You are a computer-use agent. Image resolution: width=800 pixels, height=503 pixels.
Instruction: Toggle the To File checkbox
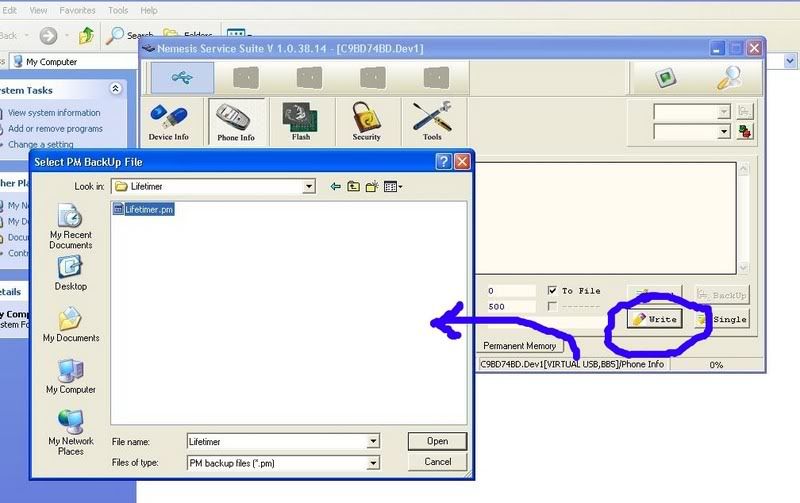(x=552, y=290)
